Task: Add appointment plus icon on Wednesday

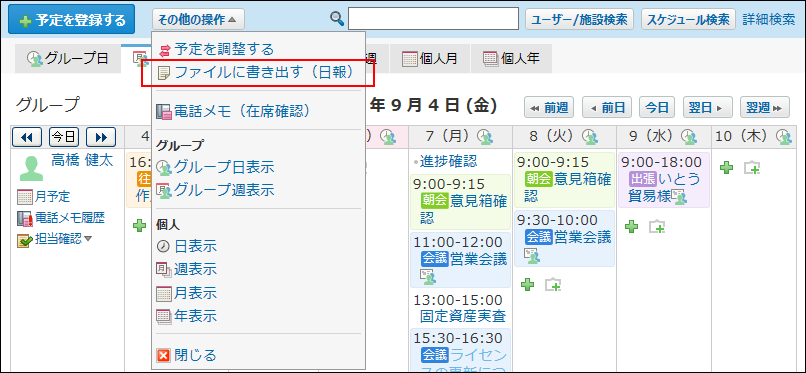Action: click(632, 226)
